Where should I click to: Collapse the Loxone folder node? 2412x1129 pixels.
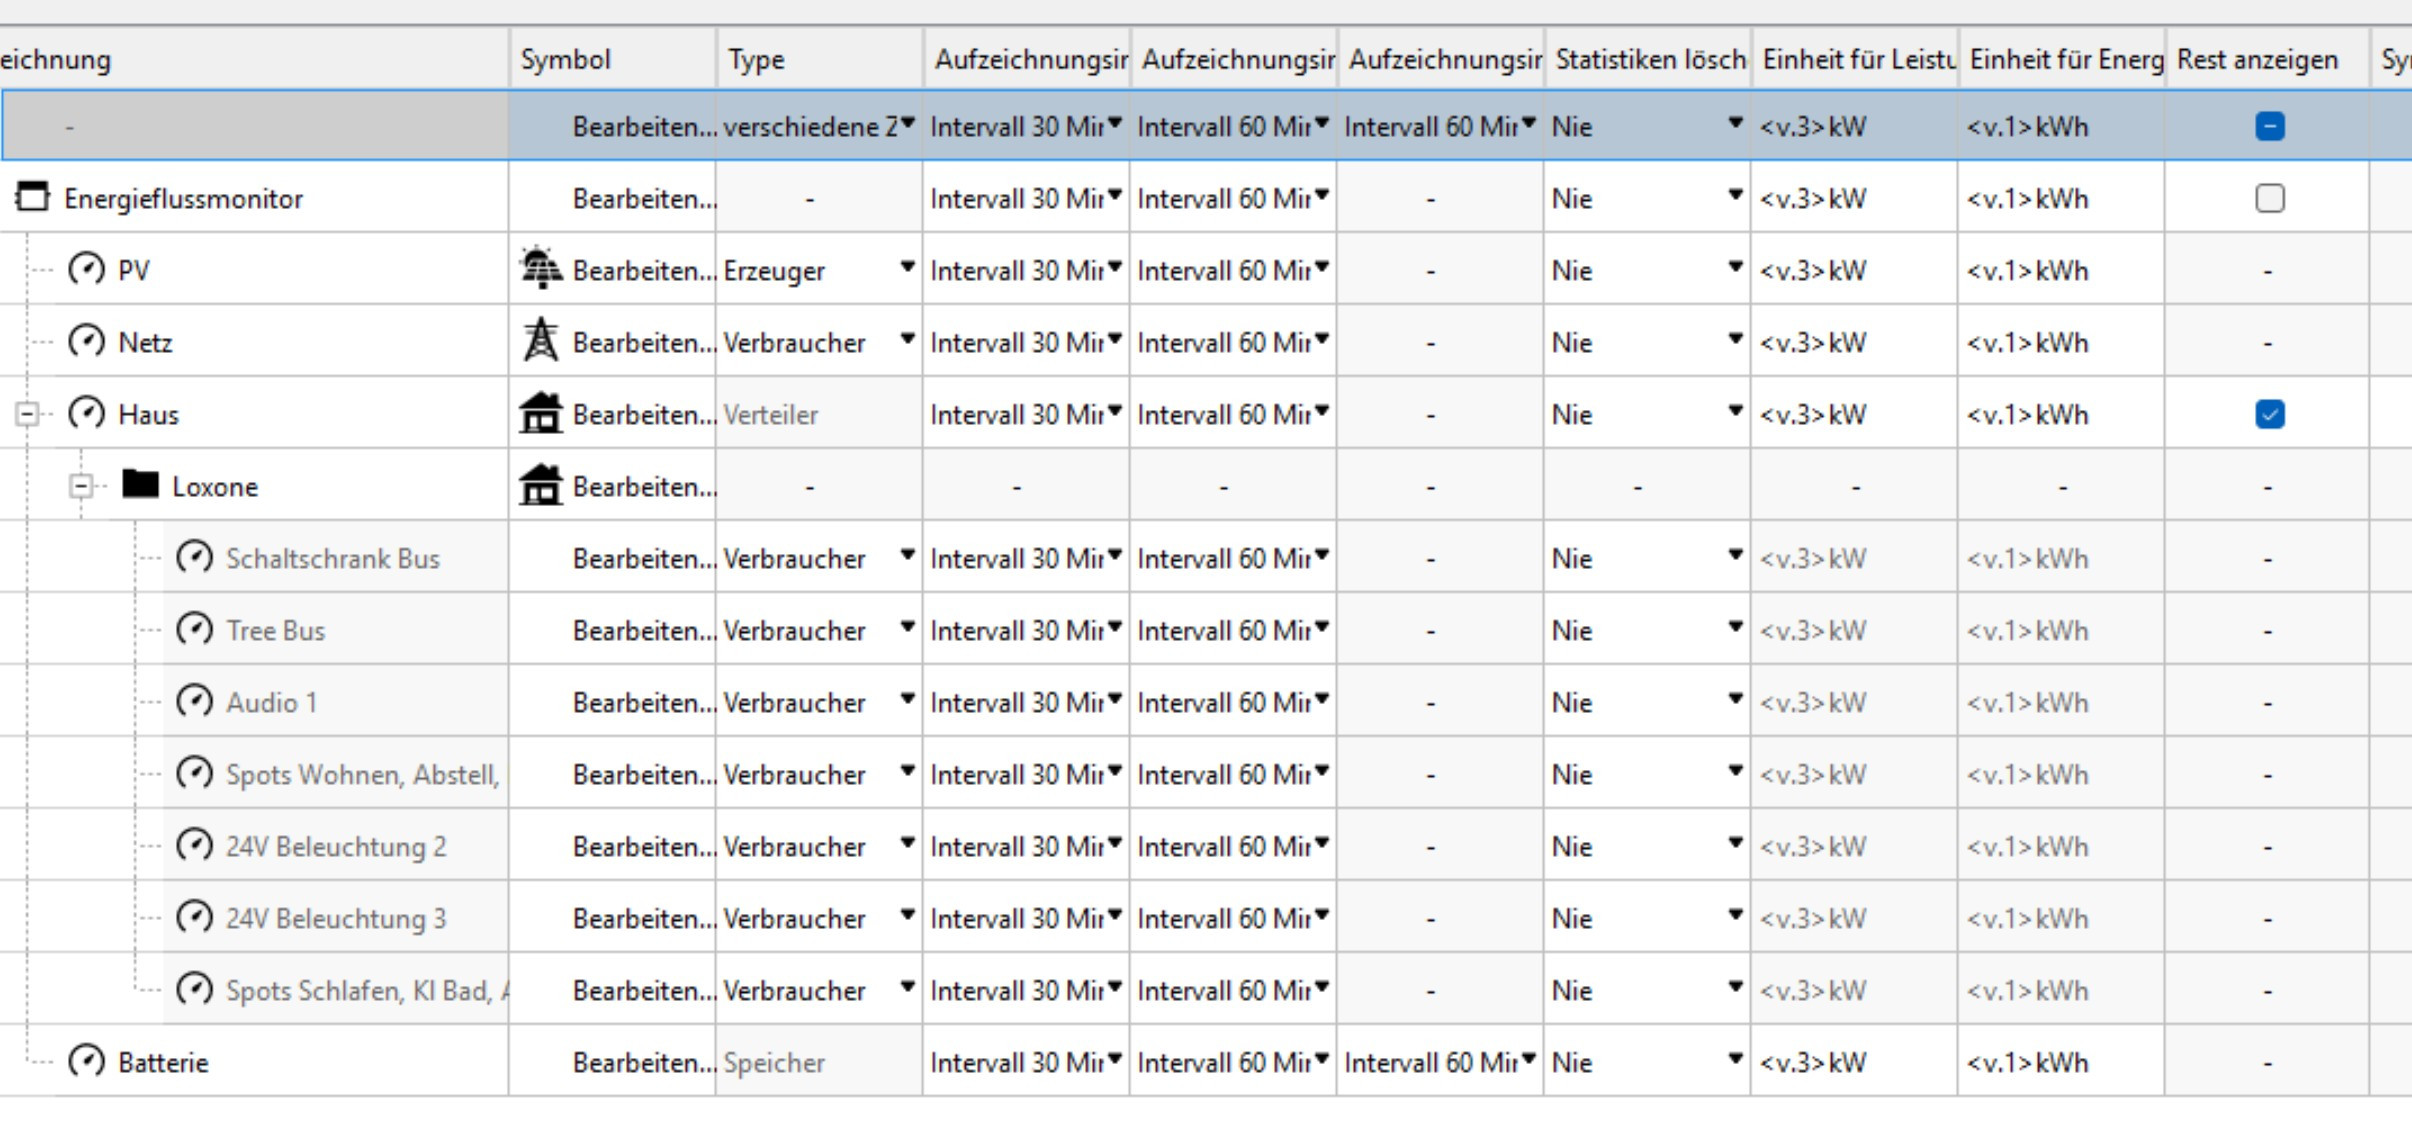point(81,486)
